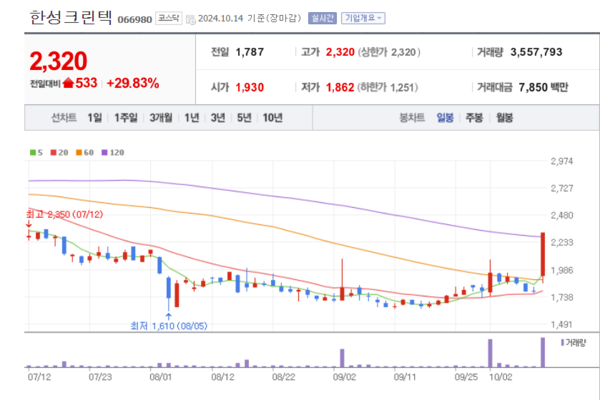Click the 시가 value 1,930

click(250, 87)
